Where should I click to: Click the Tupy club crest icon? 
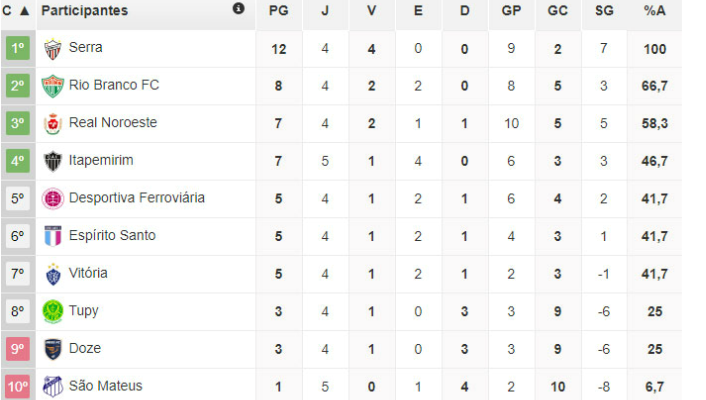(52, 311)
